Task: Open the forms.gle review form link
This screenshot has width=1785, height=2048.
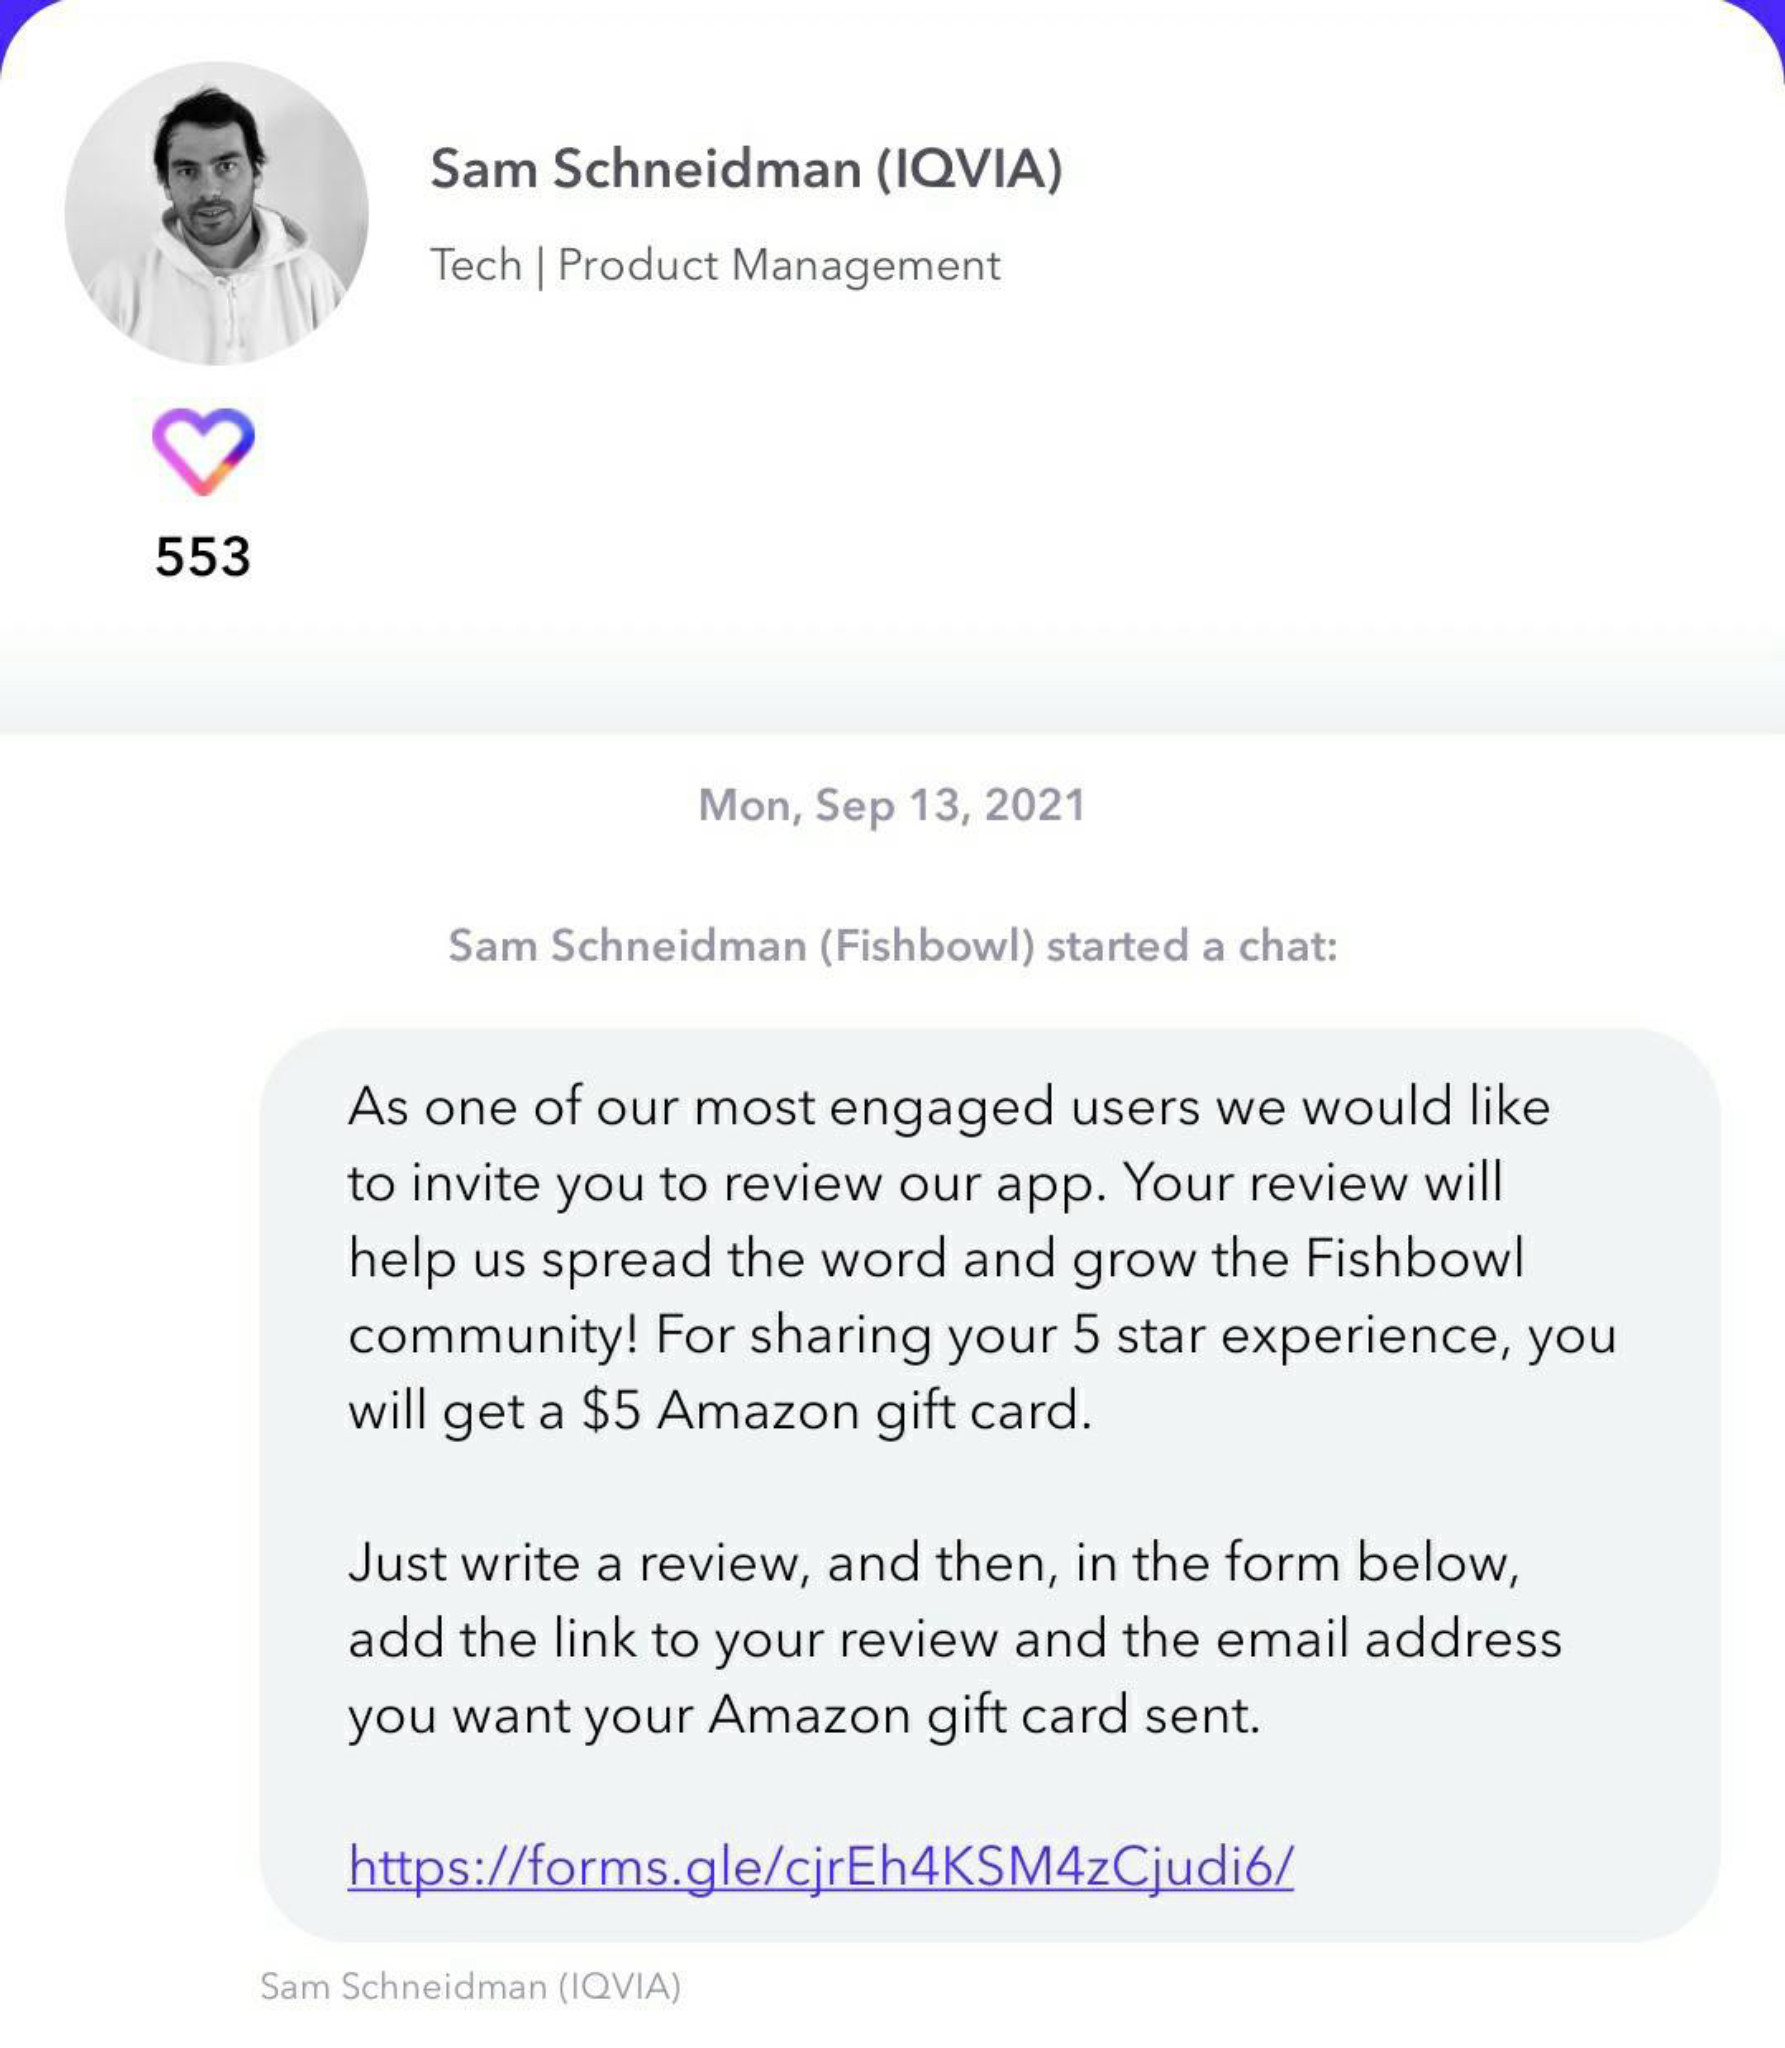Action: pyautogui.click(x=820, y=1866)
